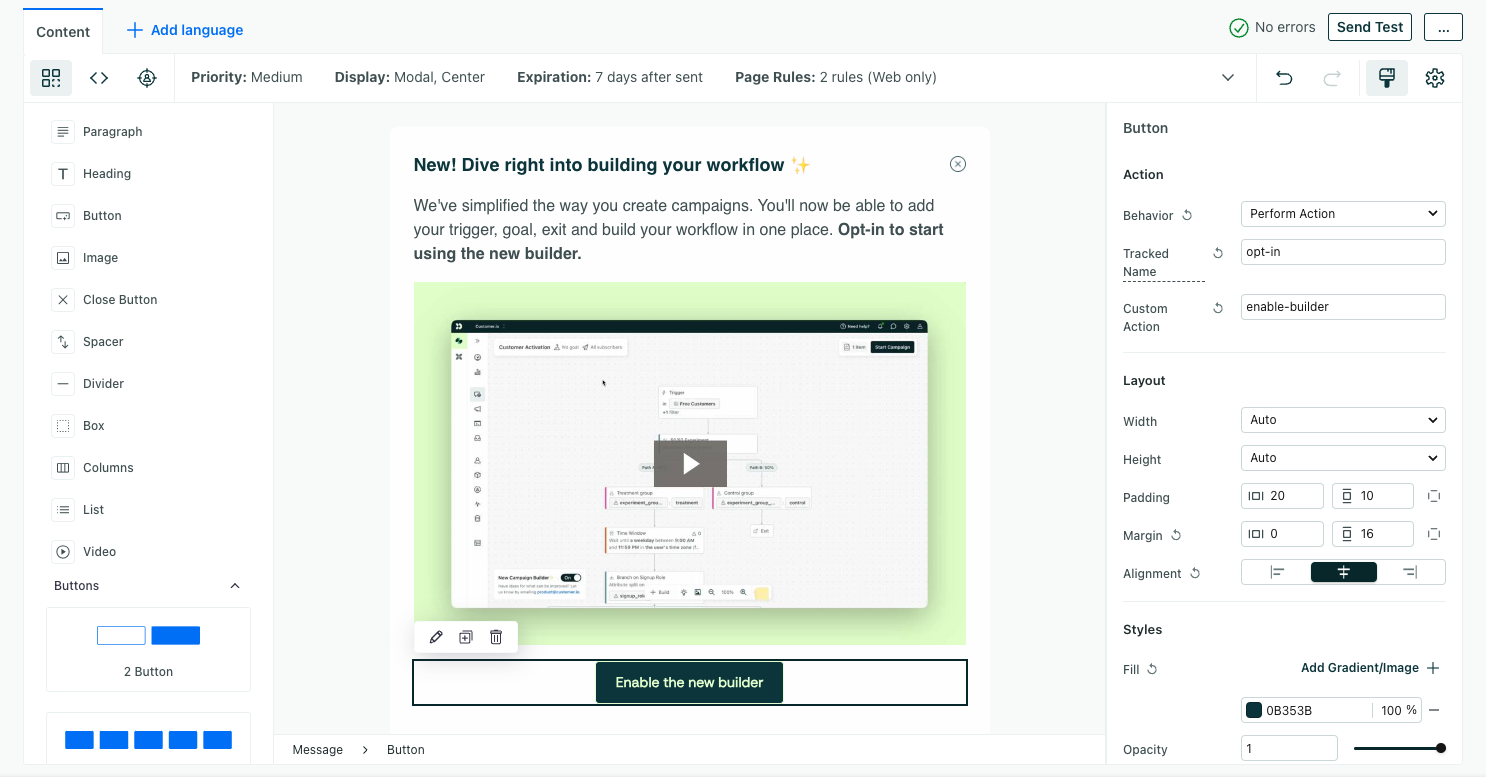Click the horizontal margin field
1486x777 pixels.
pos(1282,534)
